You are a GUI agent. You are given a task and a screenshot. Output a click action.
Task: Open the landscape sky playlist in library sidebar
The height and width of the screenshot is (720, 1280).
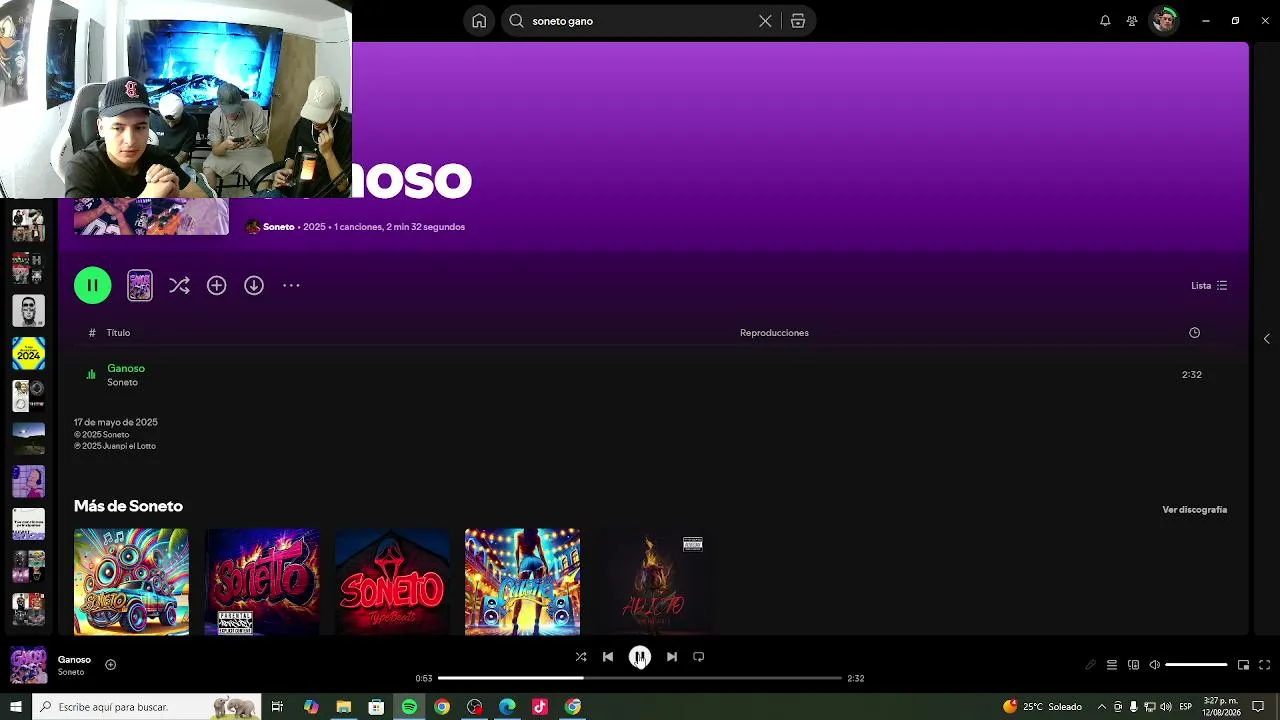(28, 439)
